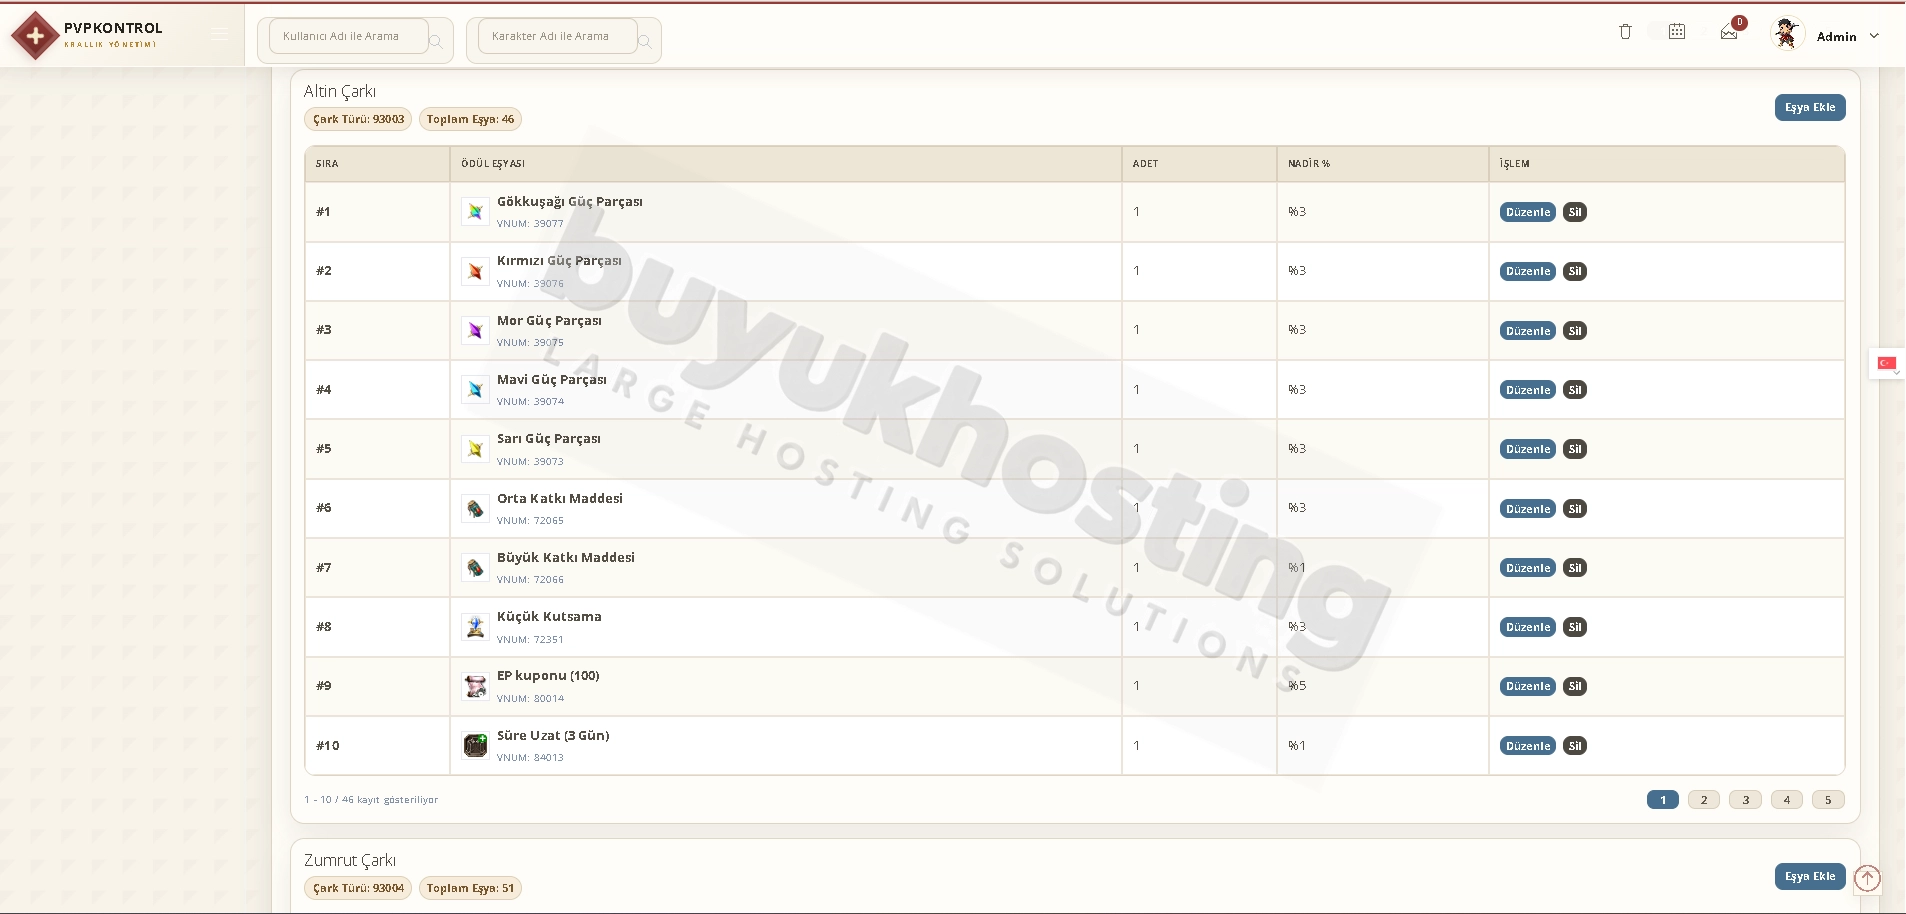Click Büyük Katkı Maddesi item icon

(475, 568)
